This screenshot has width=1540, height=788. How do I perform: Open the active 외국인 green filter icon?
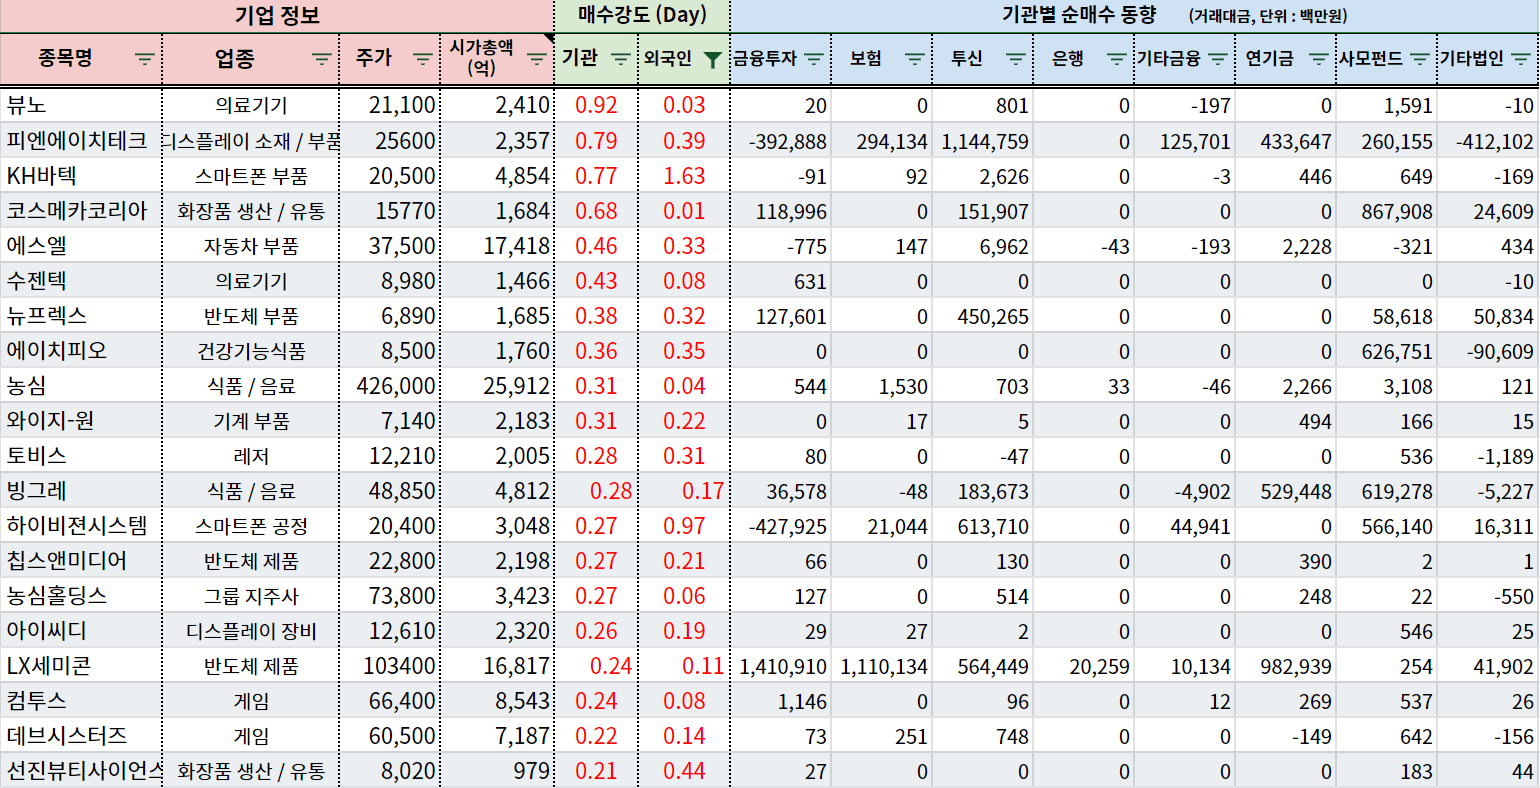(712, 60)
